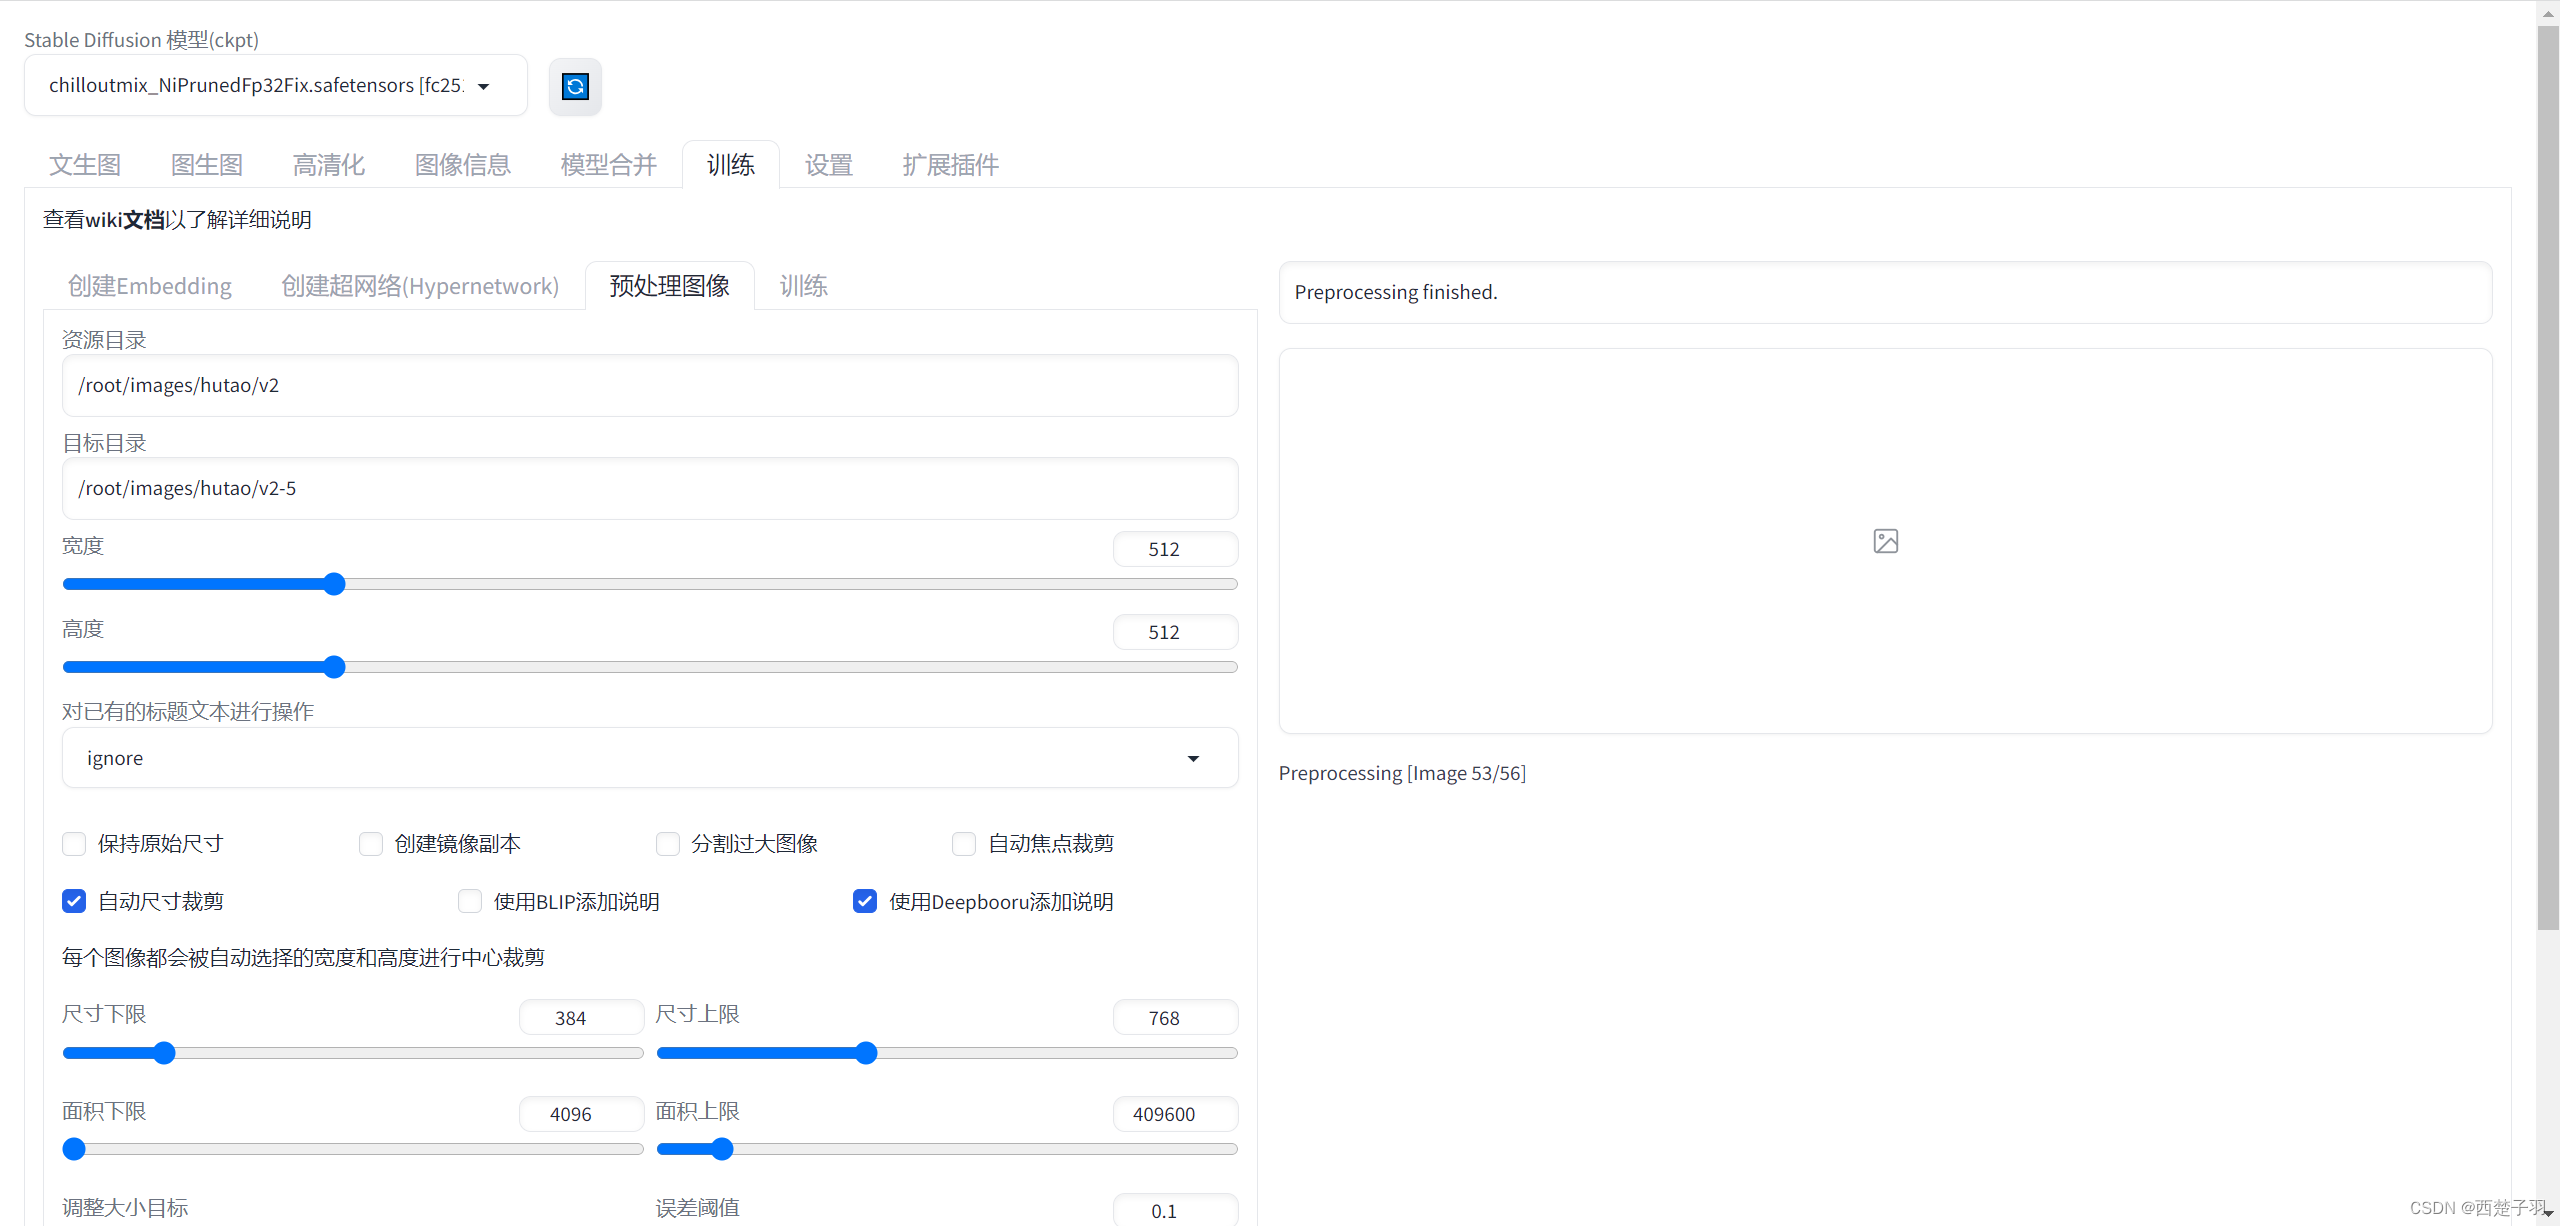The height and width of the screenshot is (1226, 2560).
Task: Click the 尺寸上限 value box showing 768
Action: pos(1176,1018)
